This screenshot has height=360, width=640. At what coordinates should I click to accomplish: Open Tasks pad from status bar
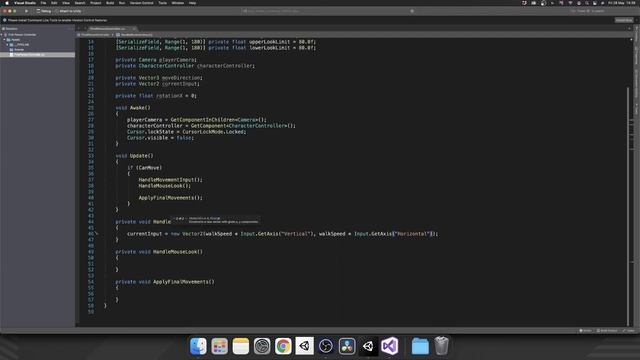click(x=629, y=331)
